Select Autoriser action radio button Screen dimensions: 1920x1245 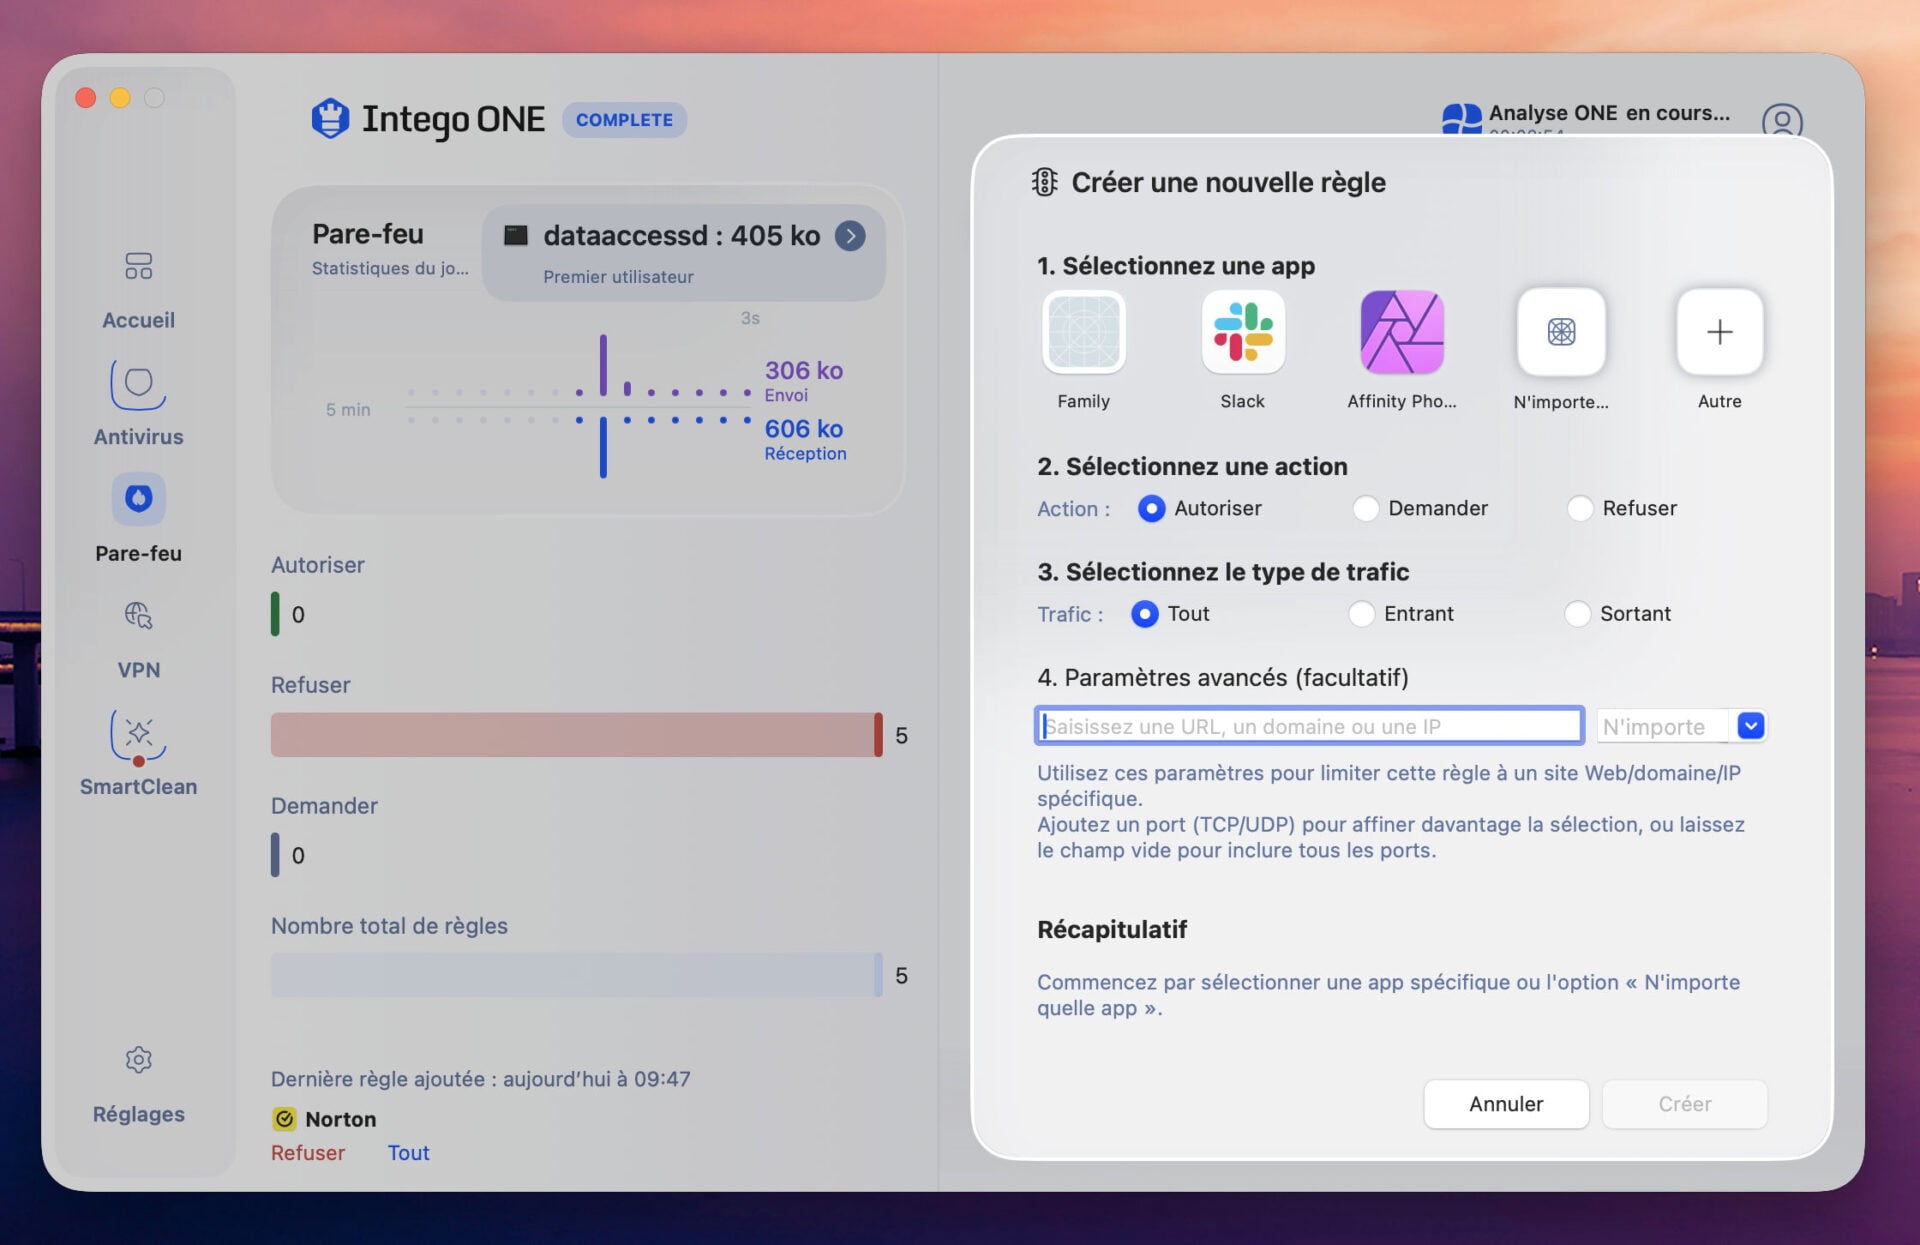(1152, 509)
